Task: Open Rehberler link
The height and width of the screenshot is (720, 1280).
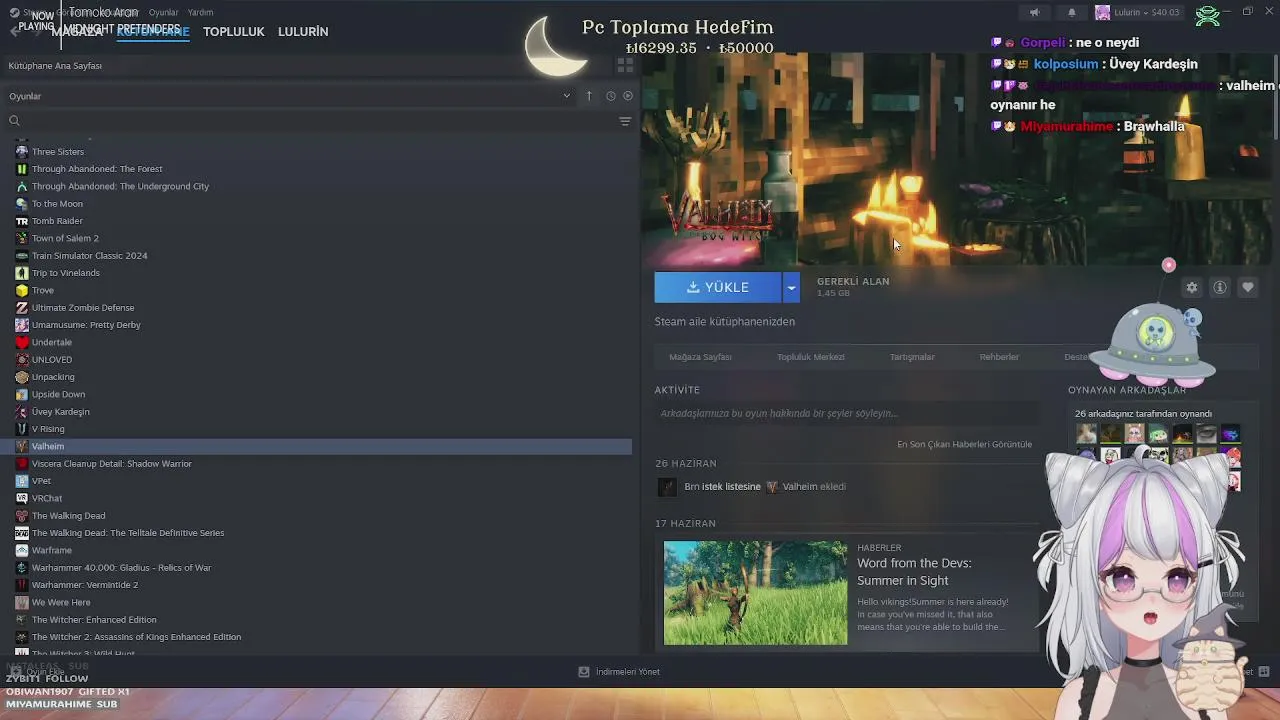Action: [999, 357]
